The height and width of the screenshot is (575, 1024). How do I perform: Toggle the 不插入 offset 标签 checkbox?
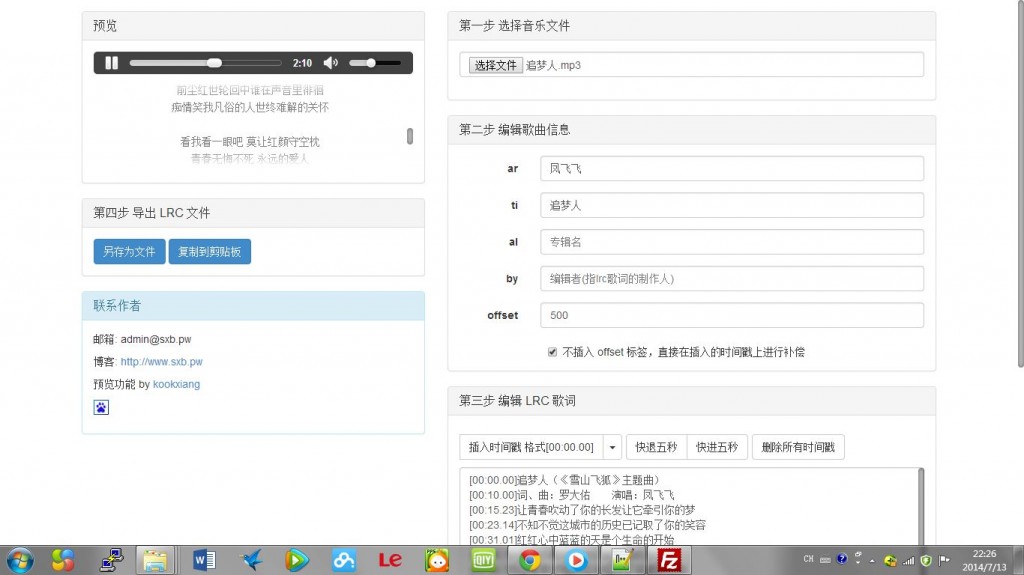click(x=552, y=352)
